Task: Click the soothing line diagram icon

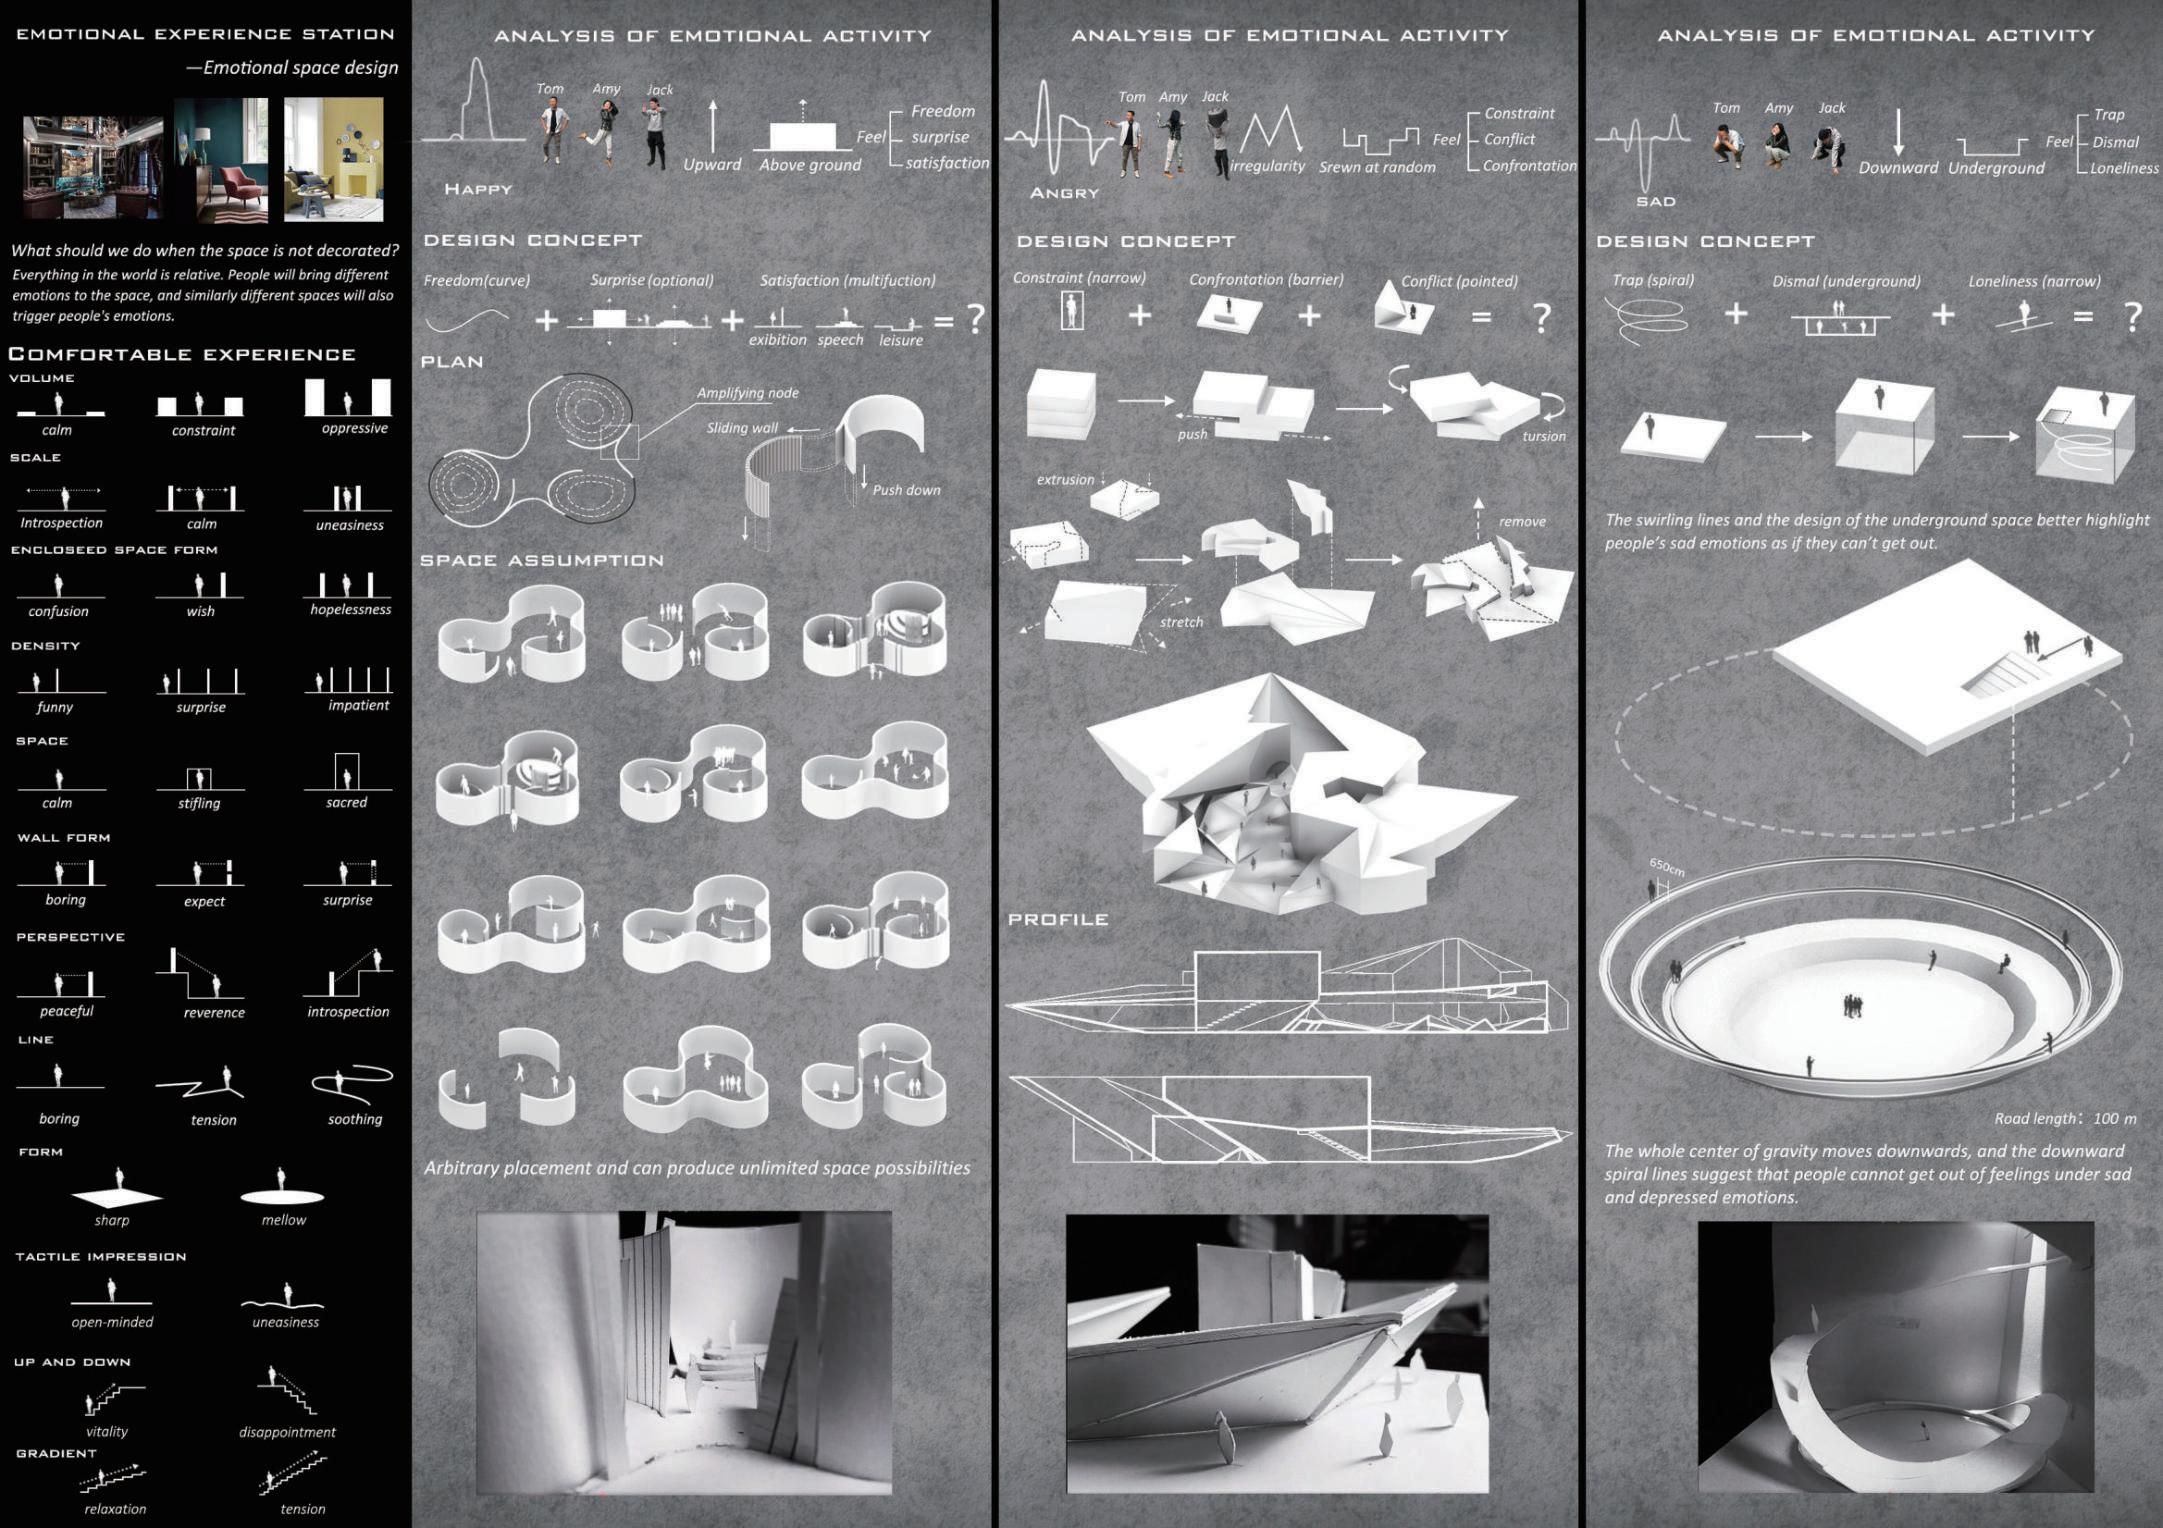Action: point(353,1083)
